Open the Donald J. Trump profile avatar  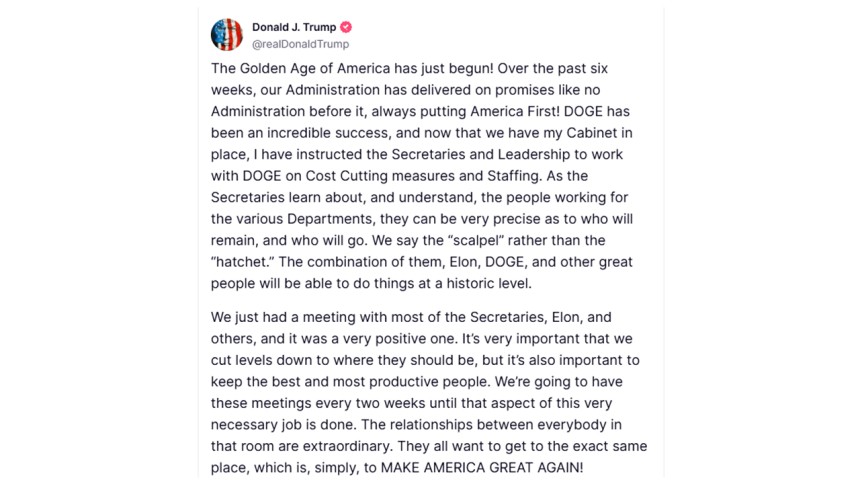click(x=227, y=35)
